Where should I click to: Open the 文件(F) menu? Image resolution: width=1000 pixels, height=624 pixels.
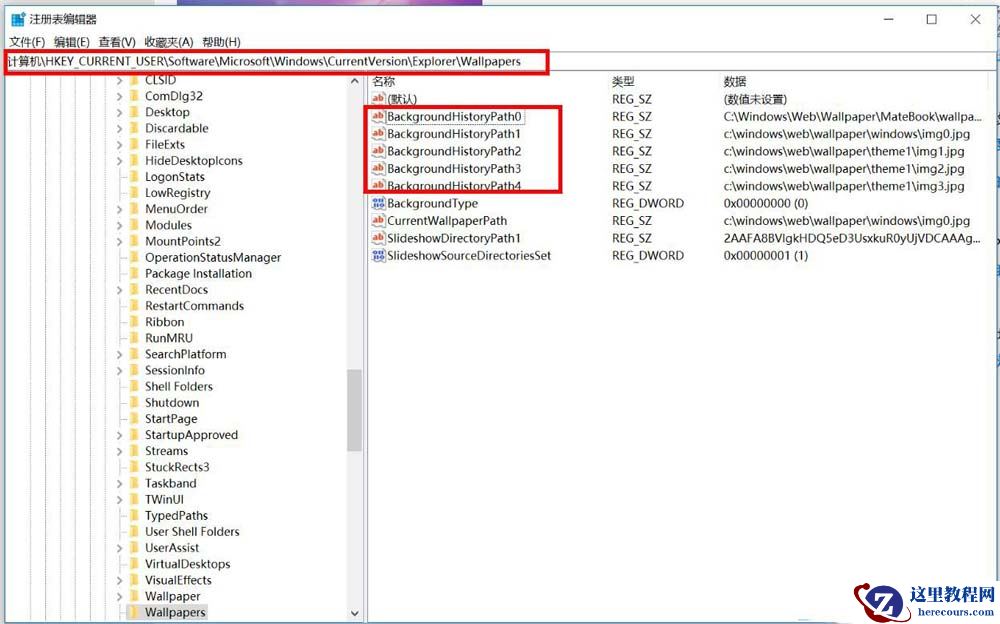[27, 42]
